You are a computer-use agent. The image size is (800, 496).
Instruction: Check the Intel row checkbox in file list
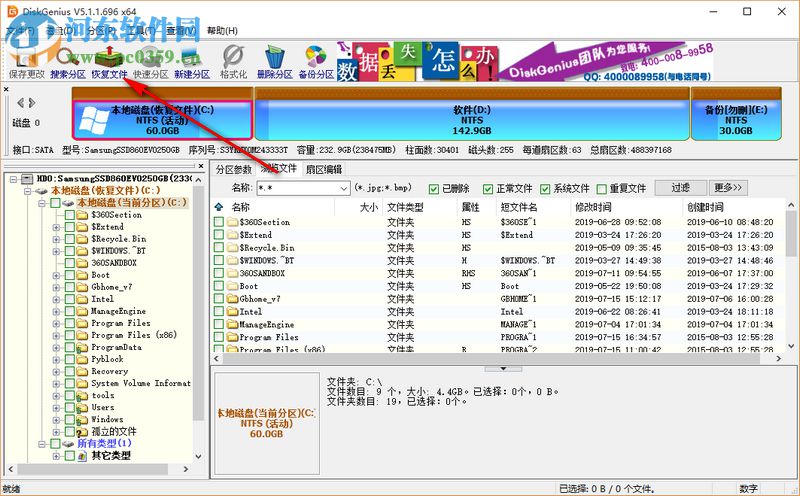219,311
